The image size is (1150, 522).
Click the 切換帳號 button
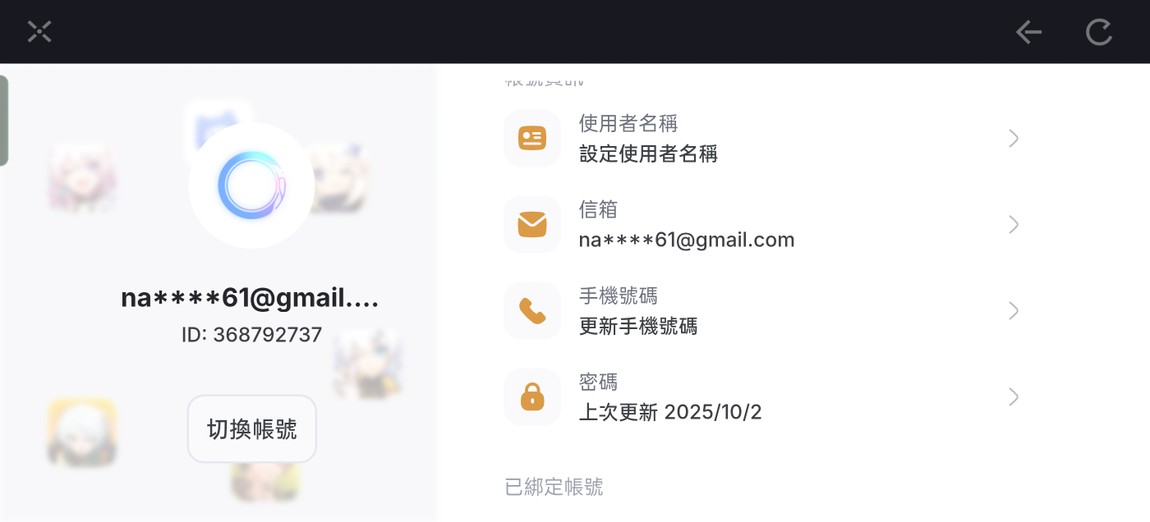[x=252, y=429]
